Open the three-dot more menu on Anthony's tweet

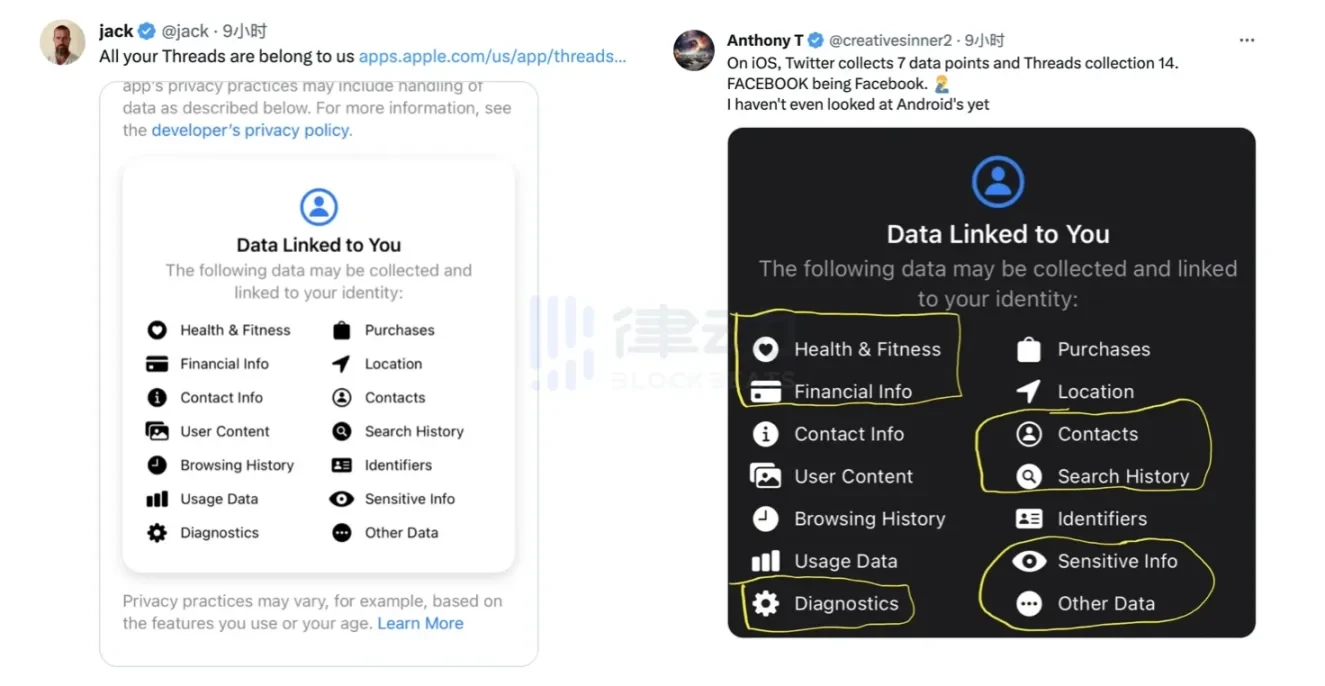(1246, 40)
